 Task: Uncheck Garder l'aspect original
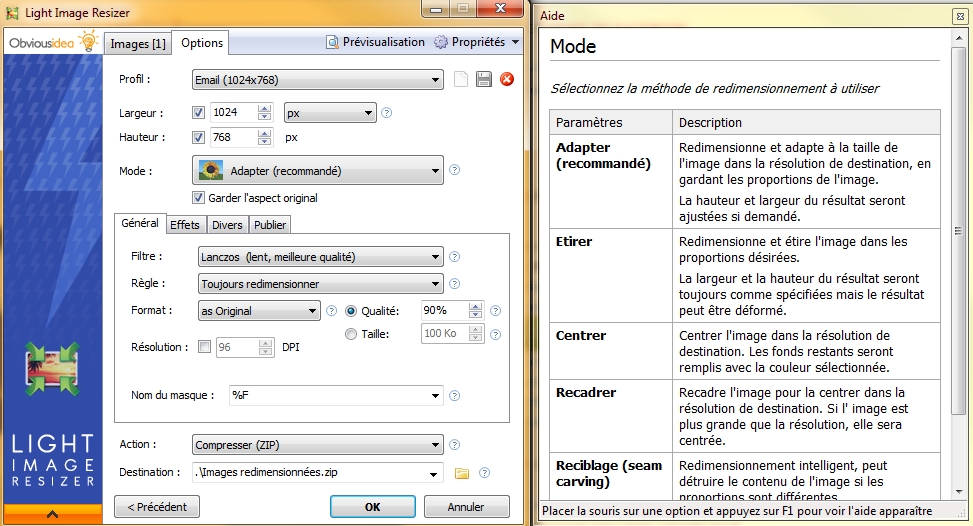tap(198, 198)
